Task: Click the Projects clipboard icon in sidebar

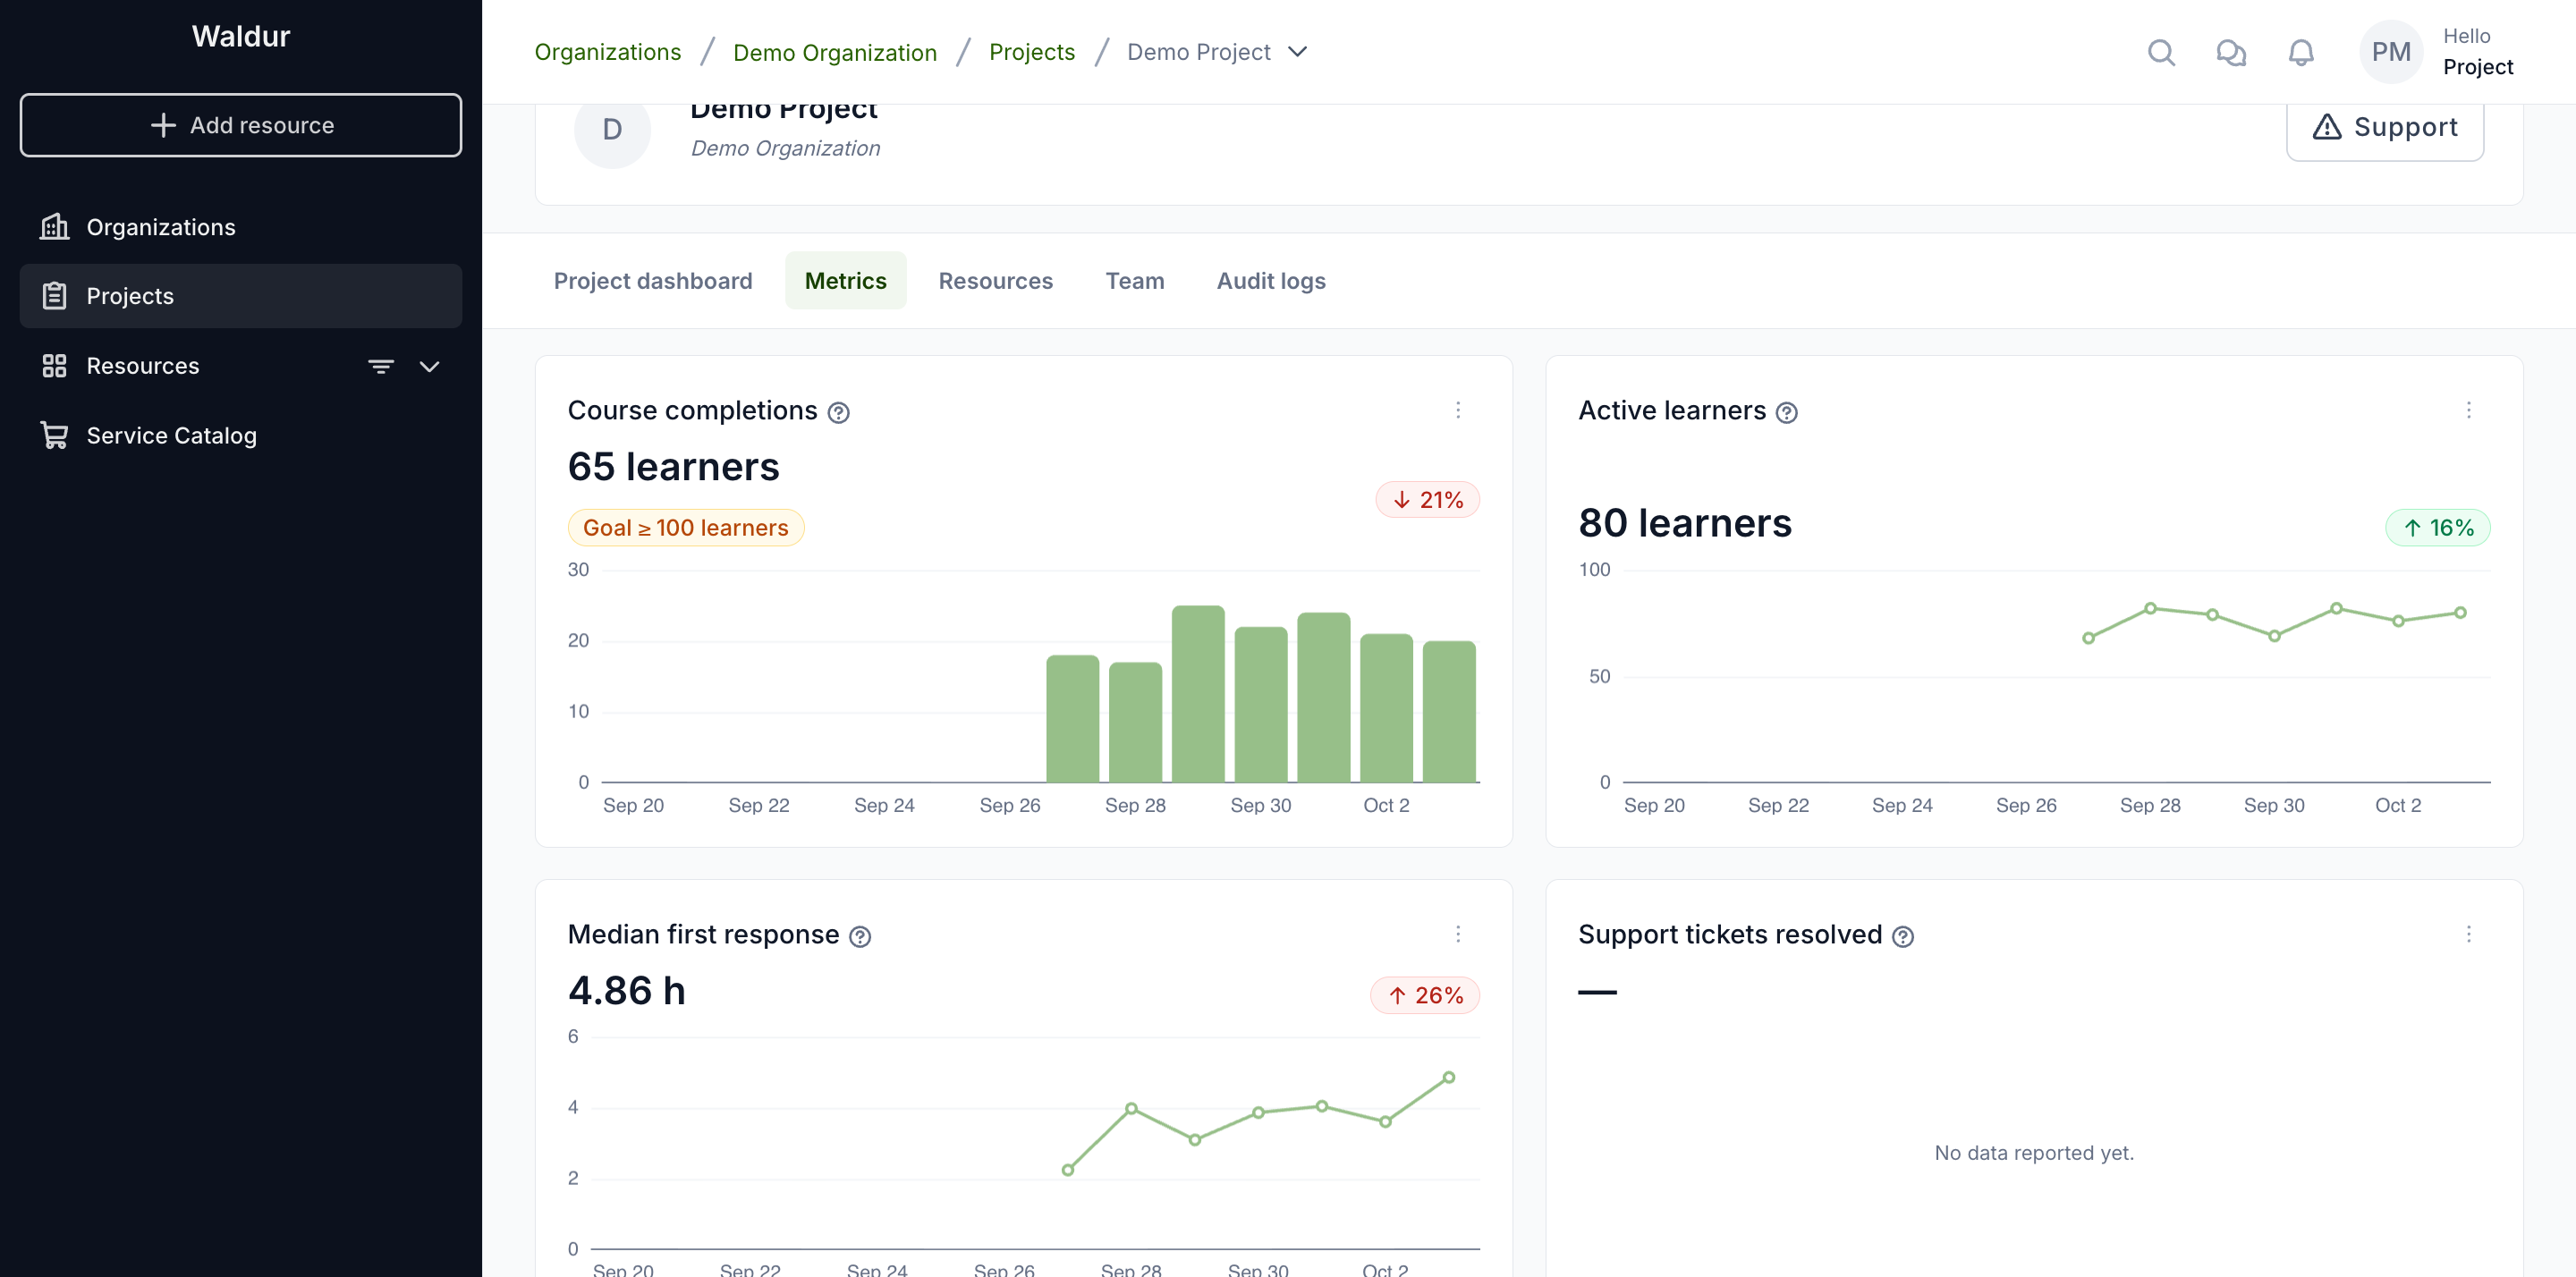Action: pyautogui.click(x=54, y=296)
